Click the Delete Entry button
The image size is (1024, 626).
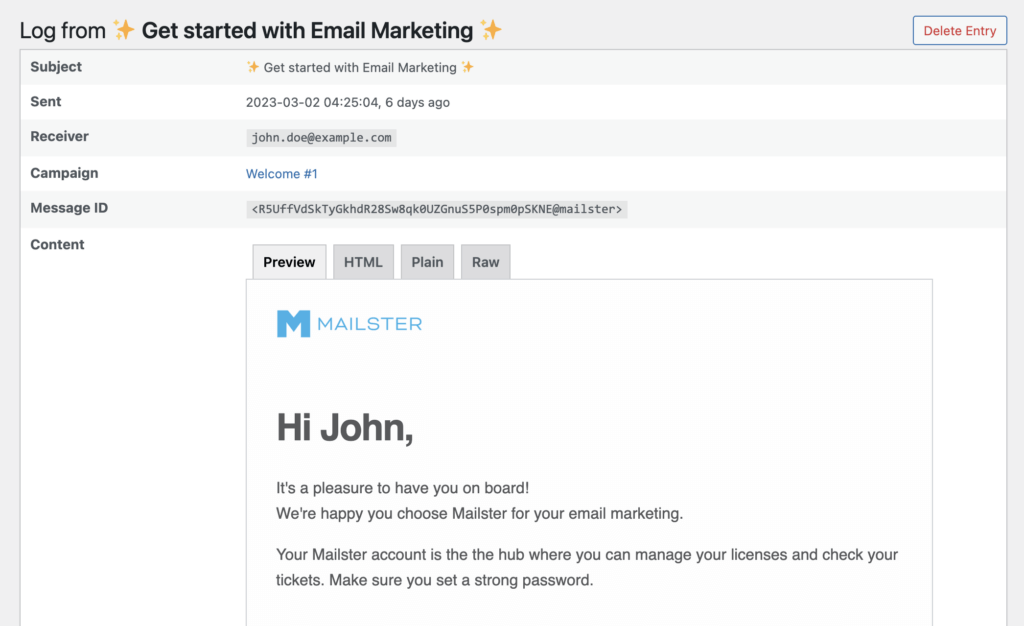point(959,31)
